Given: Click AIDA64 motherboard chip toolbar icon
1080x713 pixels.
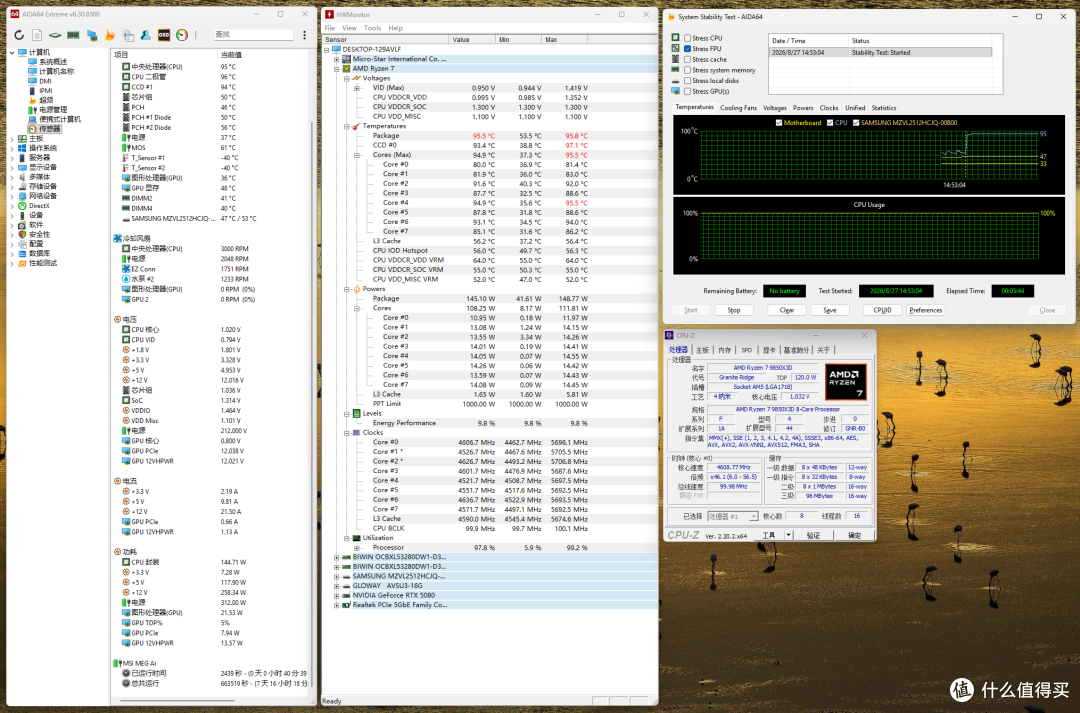Looking at the screenshot, I should point(55,34).
